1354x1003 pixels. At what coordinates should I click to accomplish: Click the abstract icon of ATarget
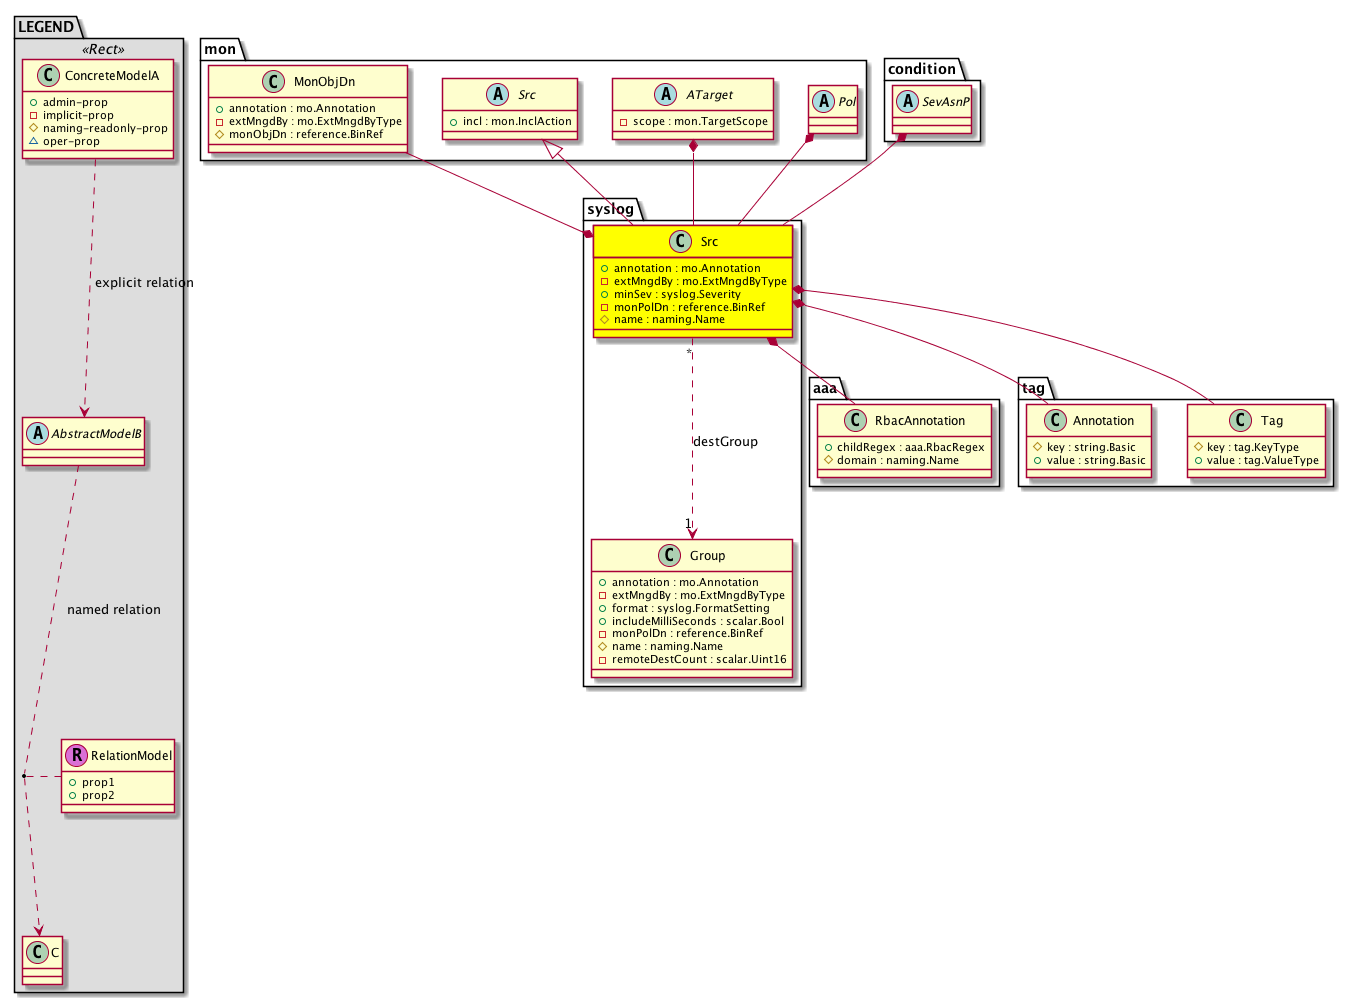[x=666, y=95]
